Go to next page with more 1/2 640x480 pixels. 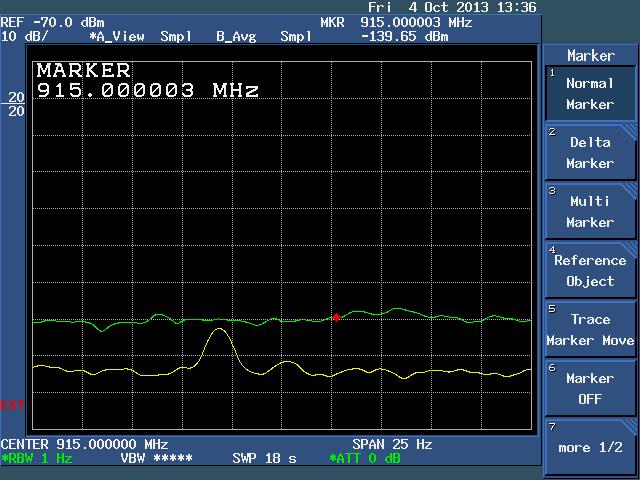590,447
